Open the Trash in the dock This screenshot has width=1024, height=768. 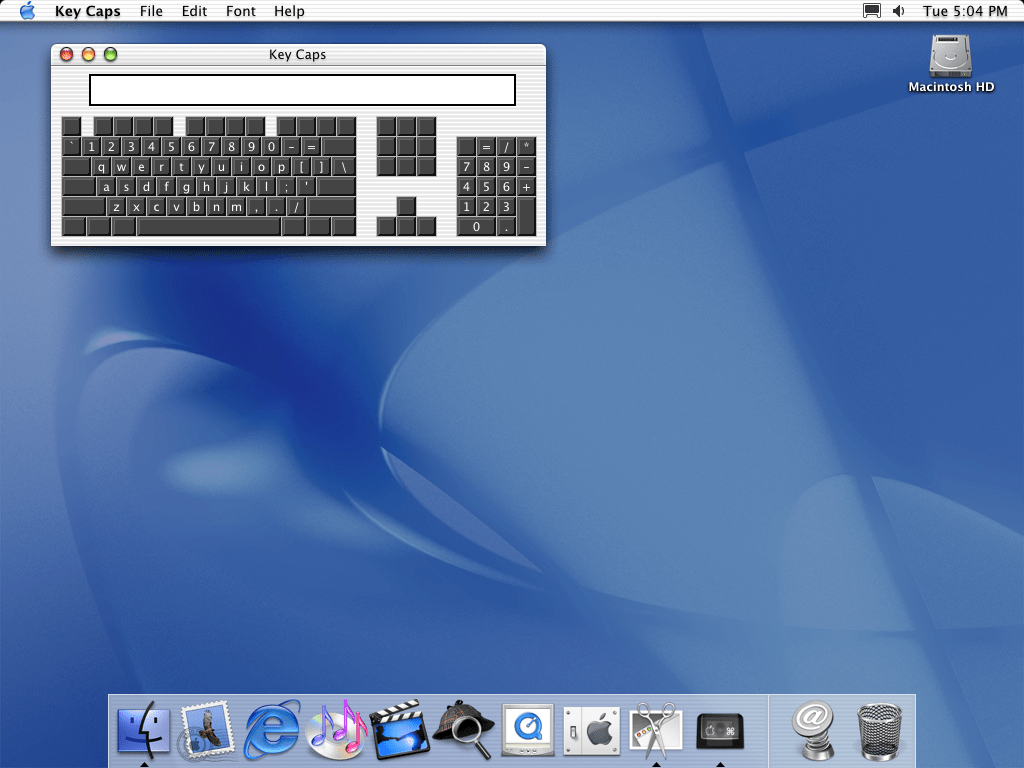(879, 729)
